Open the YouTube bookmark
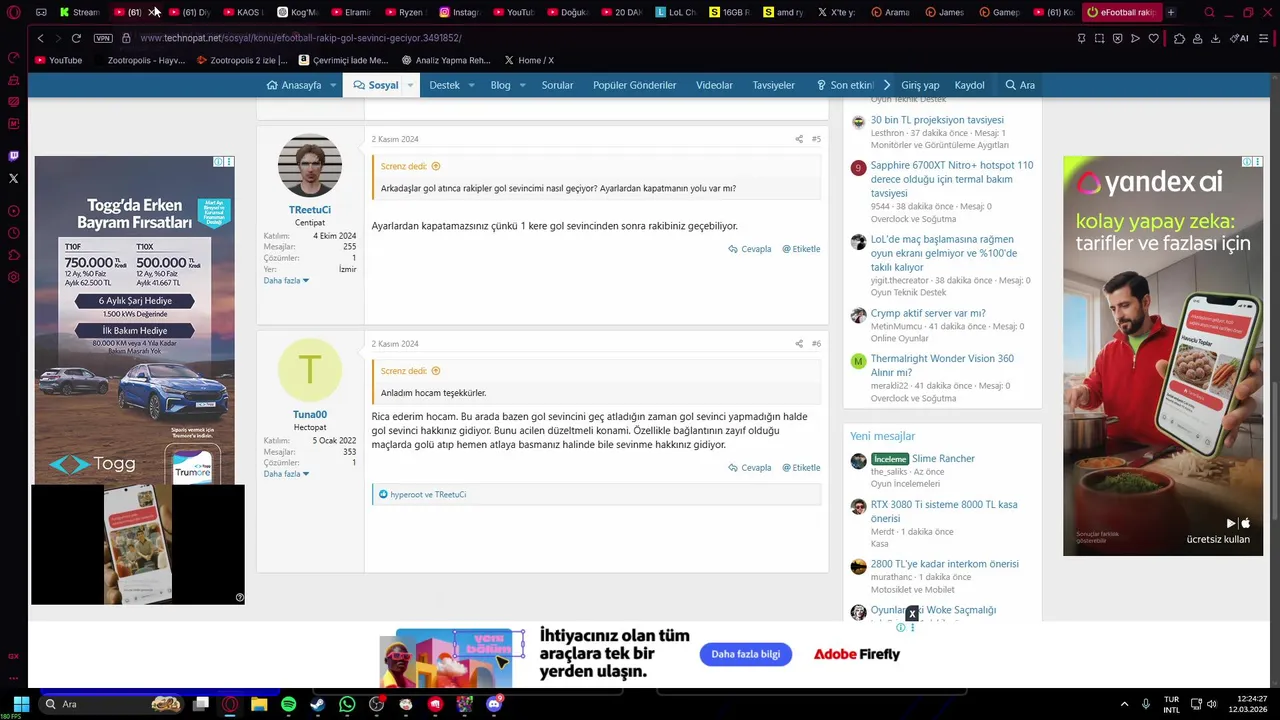The height and width of the screenshot is (720, 1280). point(58,60)
